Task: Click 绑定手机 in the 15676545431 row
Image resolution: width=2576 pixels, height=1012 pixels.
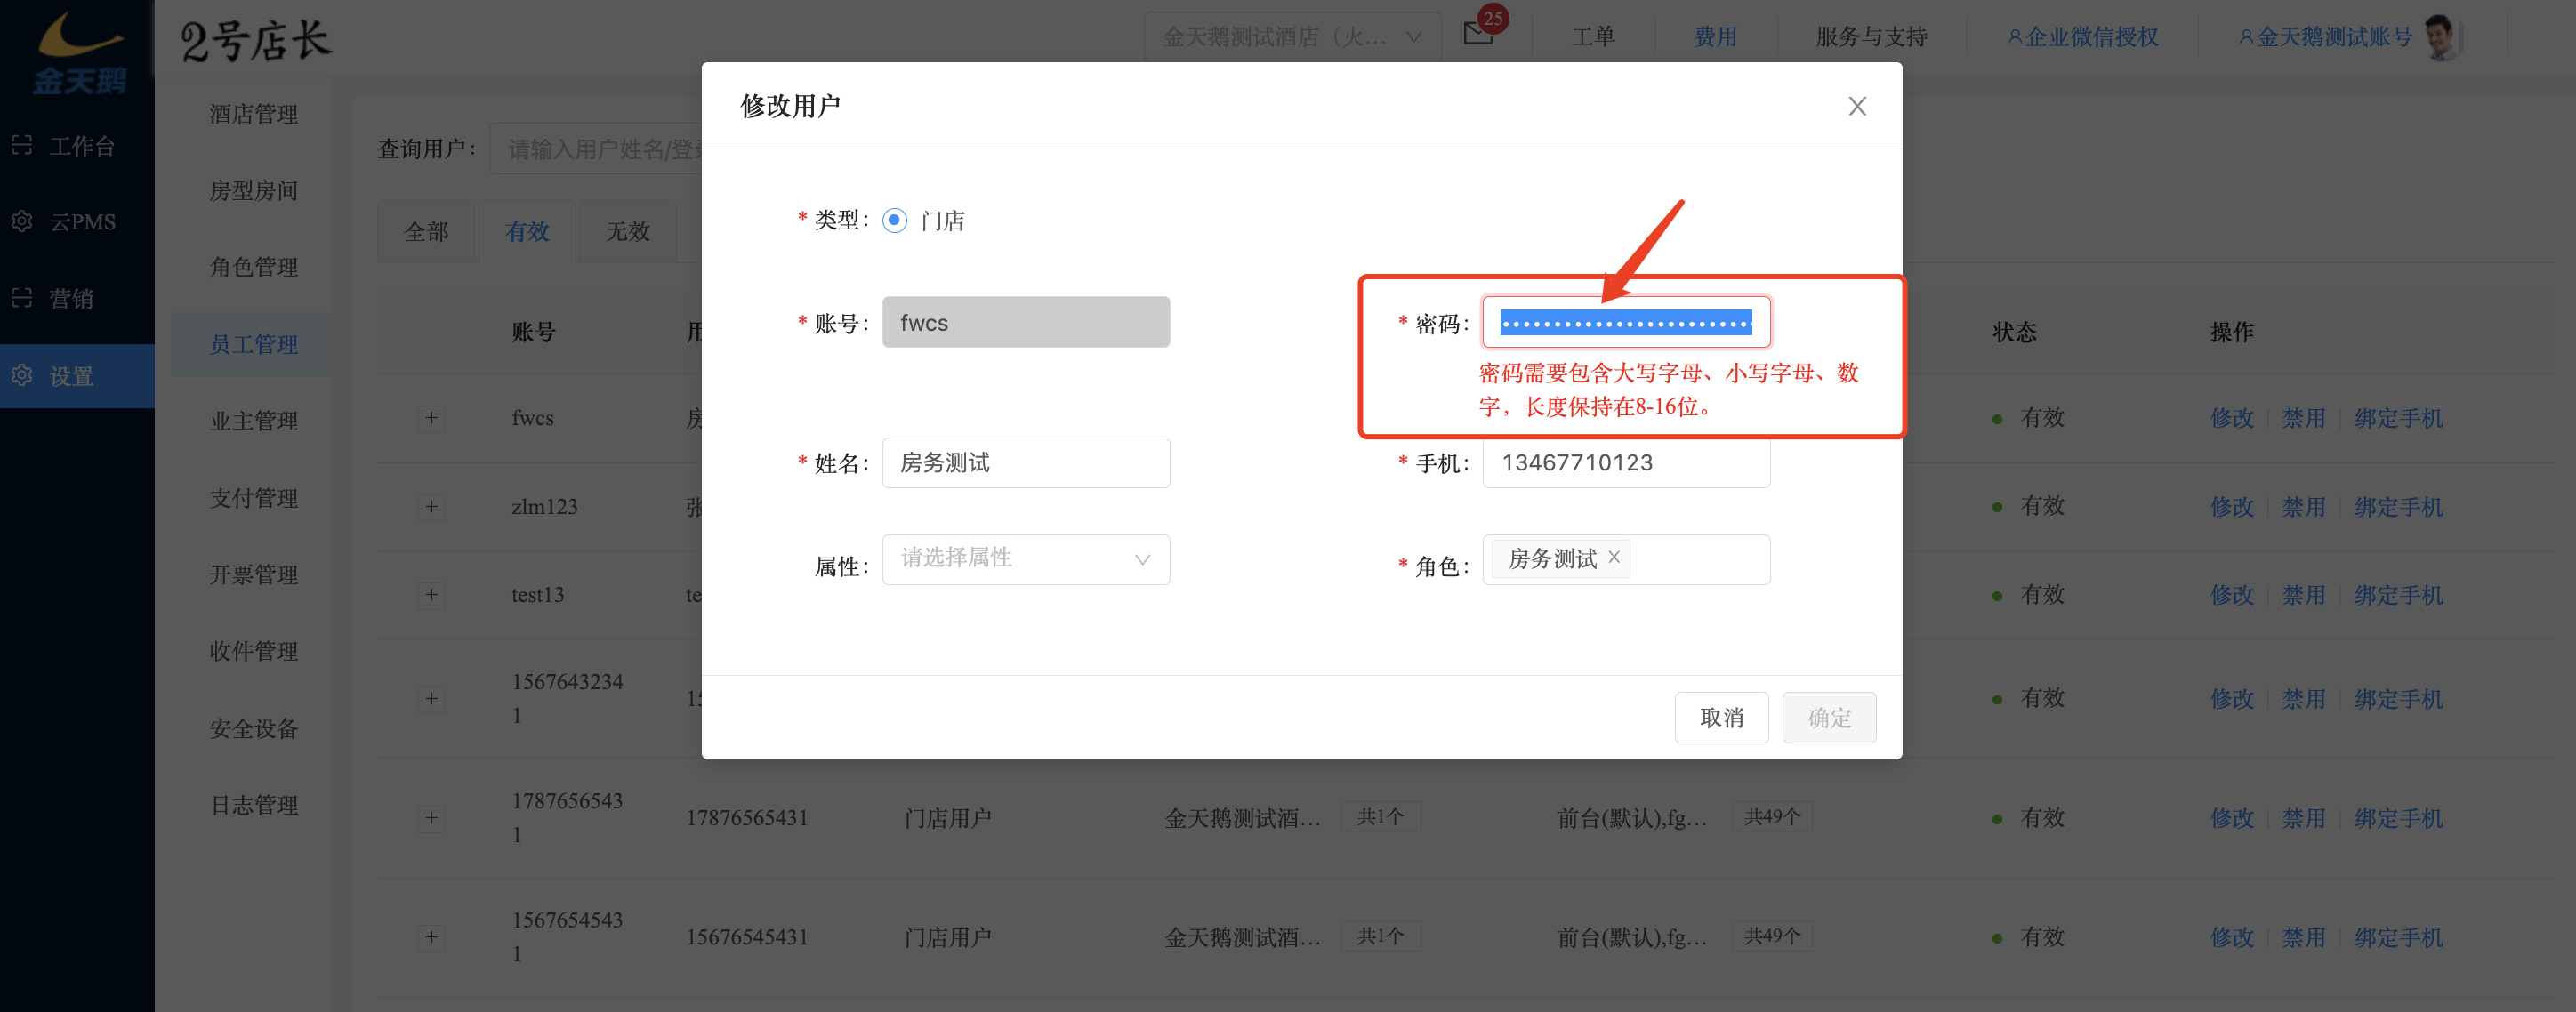Action: 2398,937
